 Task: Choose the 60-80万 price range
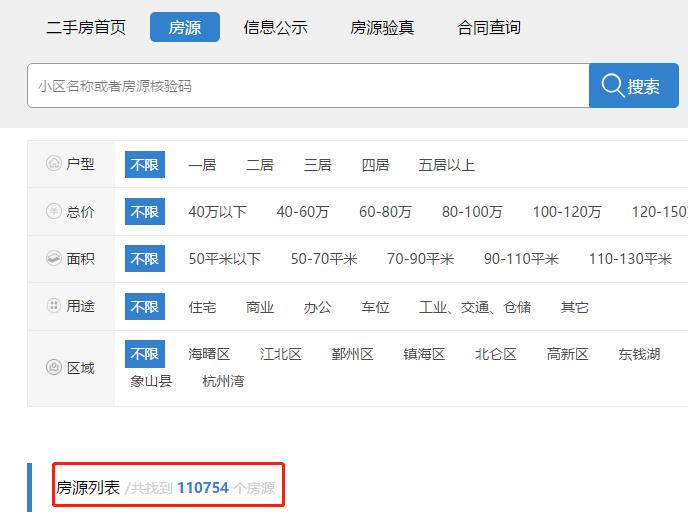tap(385, 212)
